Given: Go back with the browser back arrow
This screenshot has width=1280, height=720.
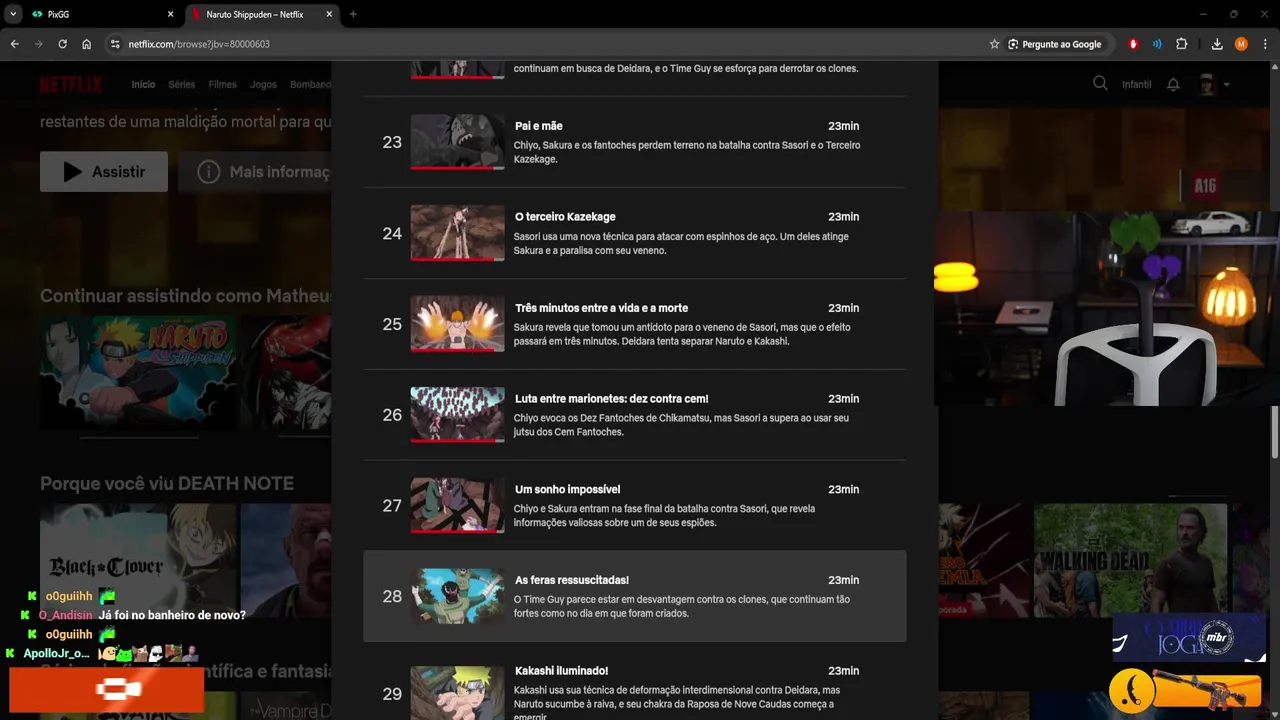Looking at the screenshot, I should coord(14,44).
